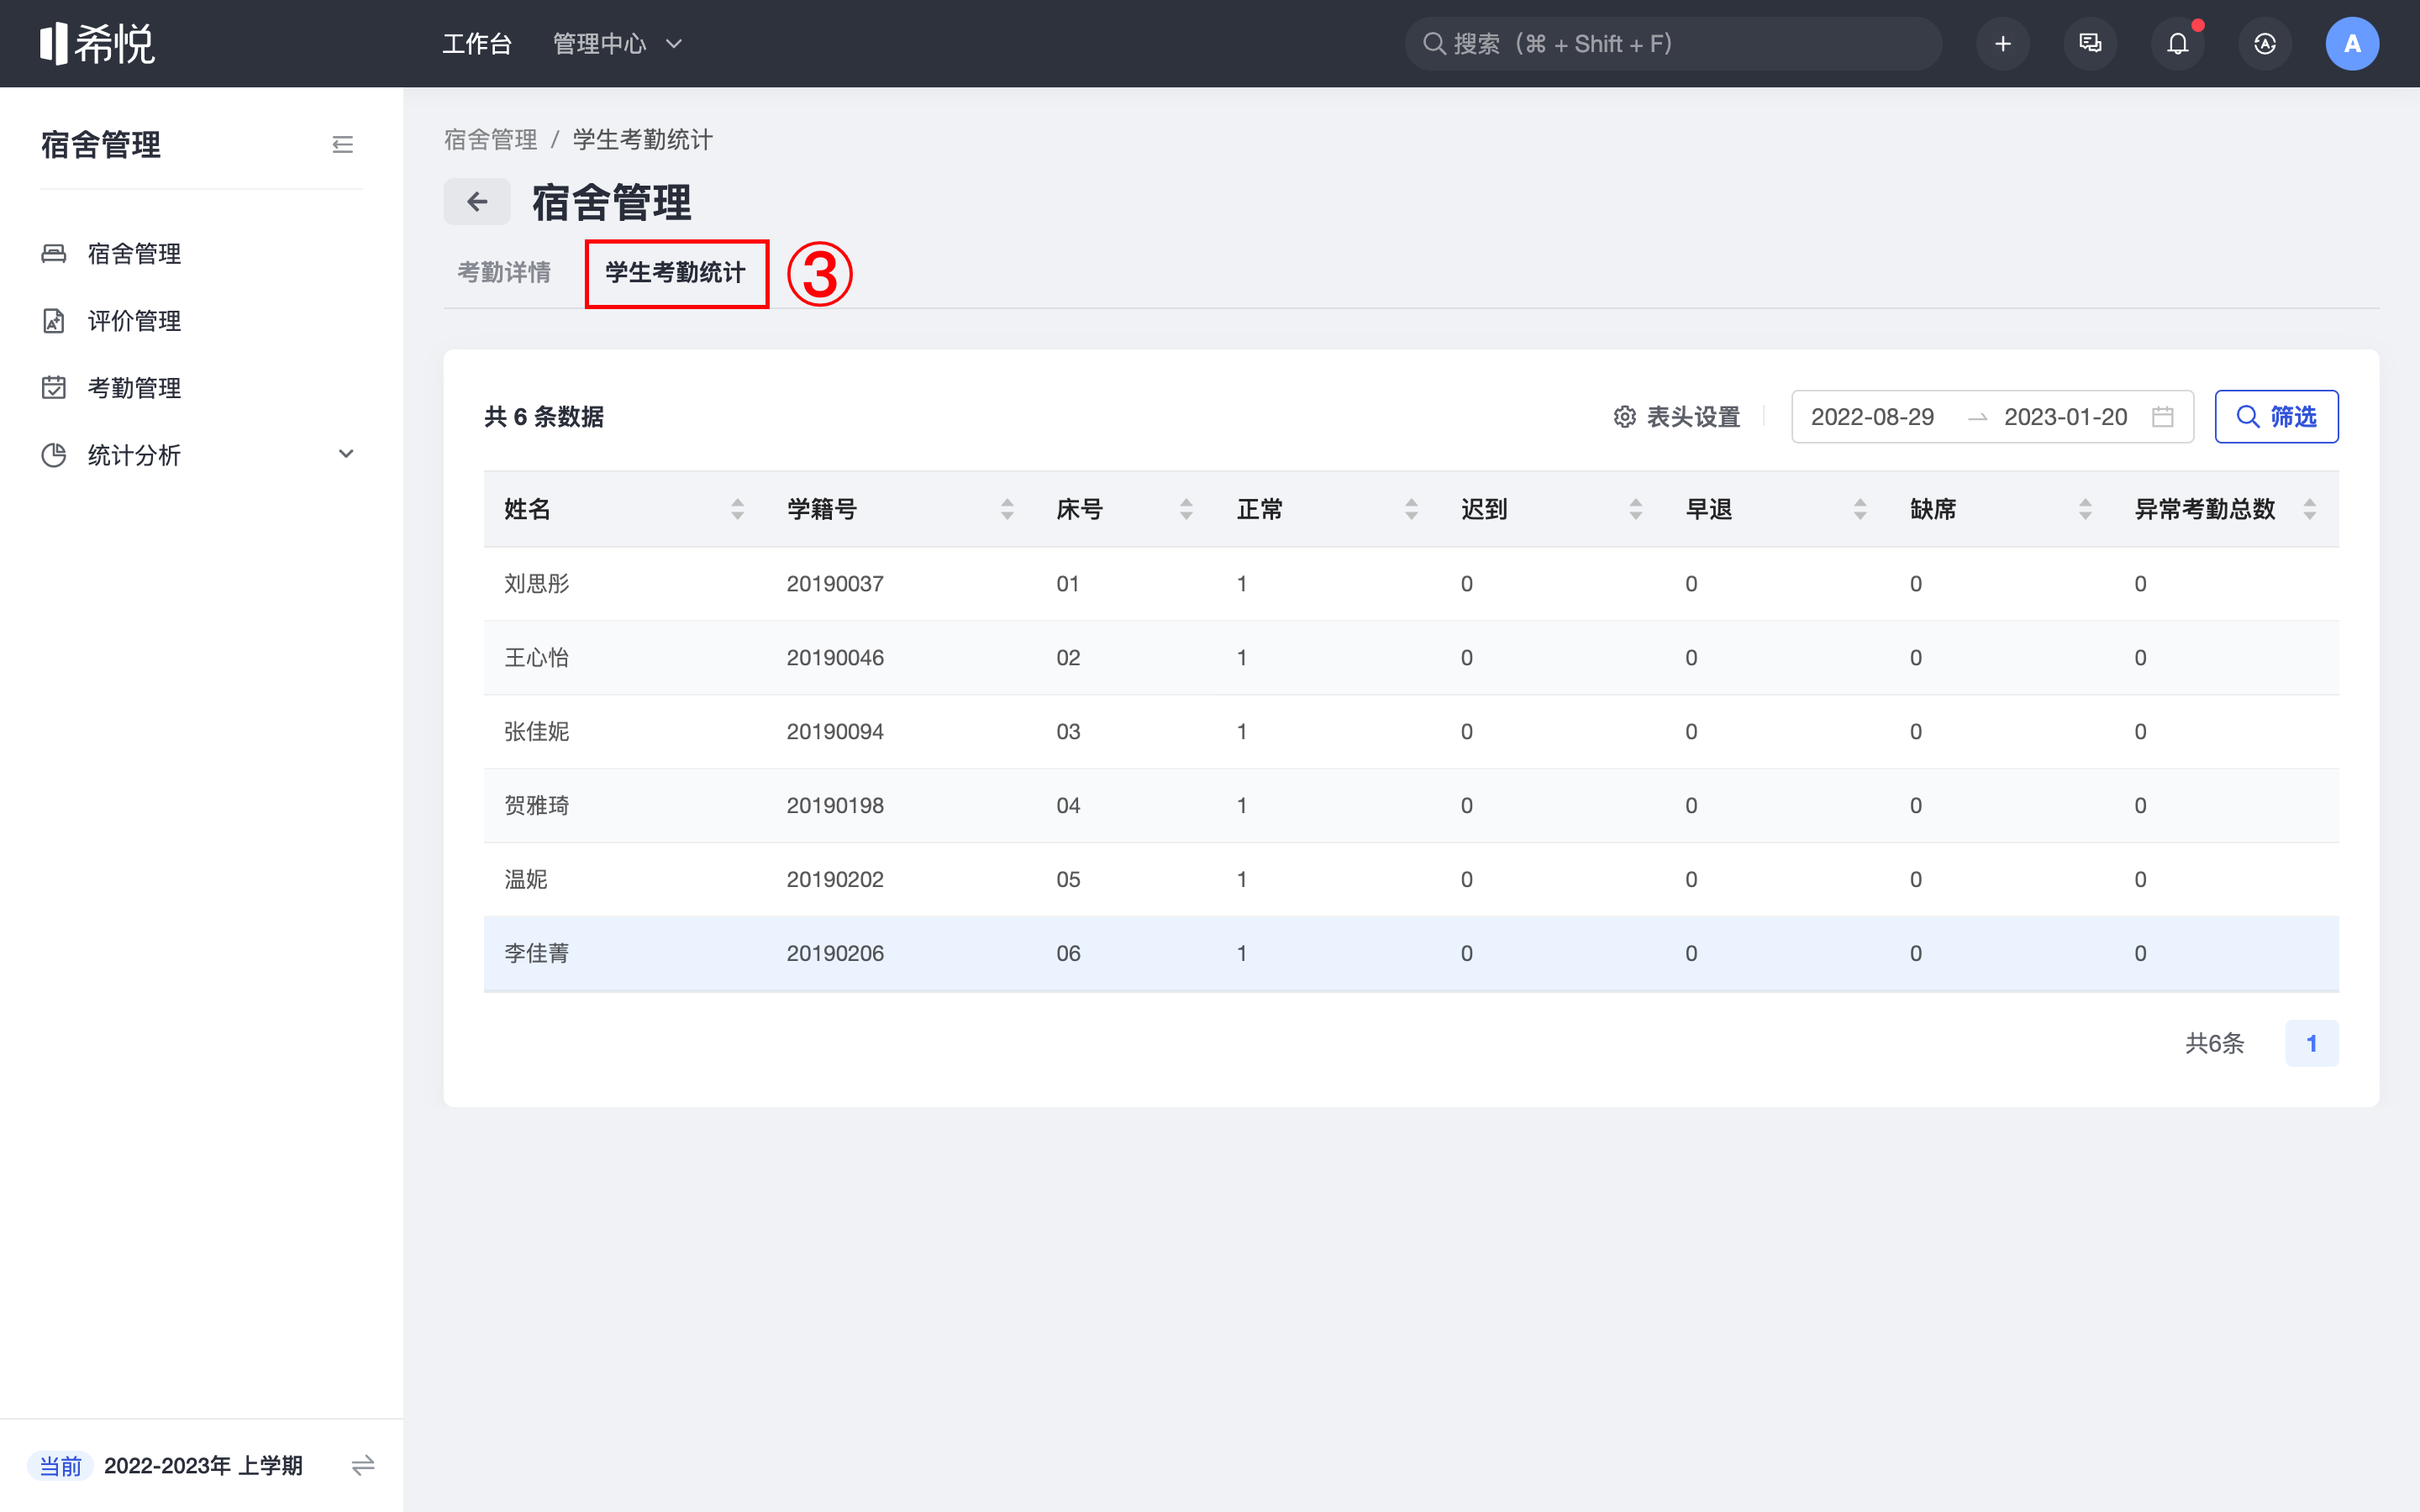This screenshot has height=1512, width=2420.
Task: Sort by 异常考勤总数 column
Action: click(2310, 509)
